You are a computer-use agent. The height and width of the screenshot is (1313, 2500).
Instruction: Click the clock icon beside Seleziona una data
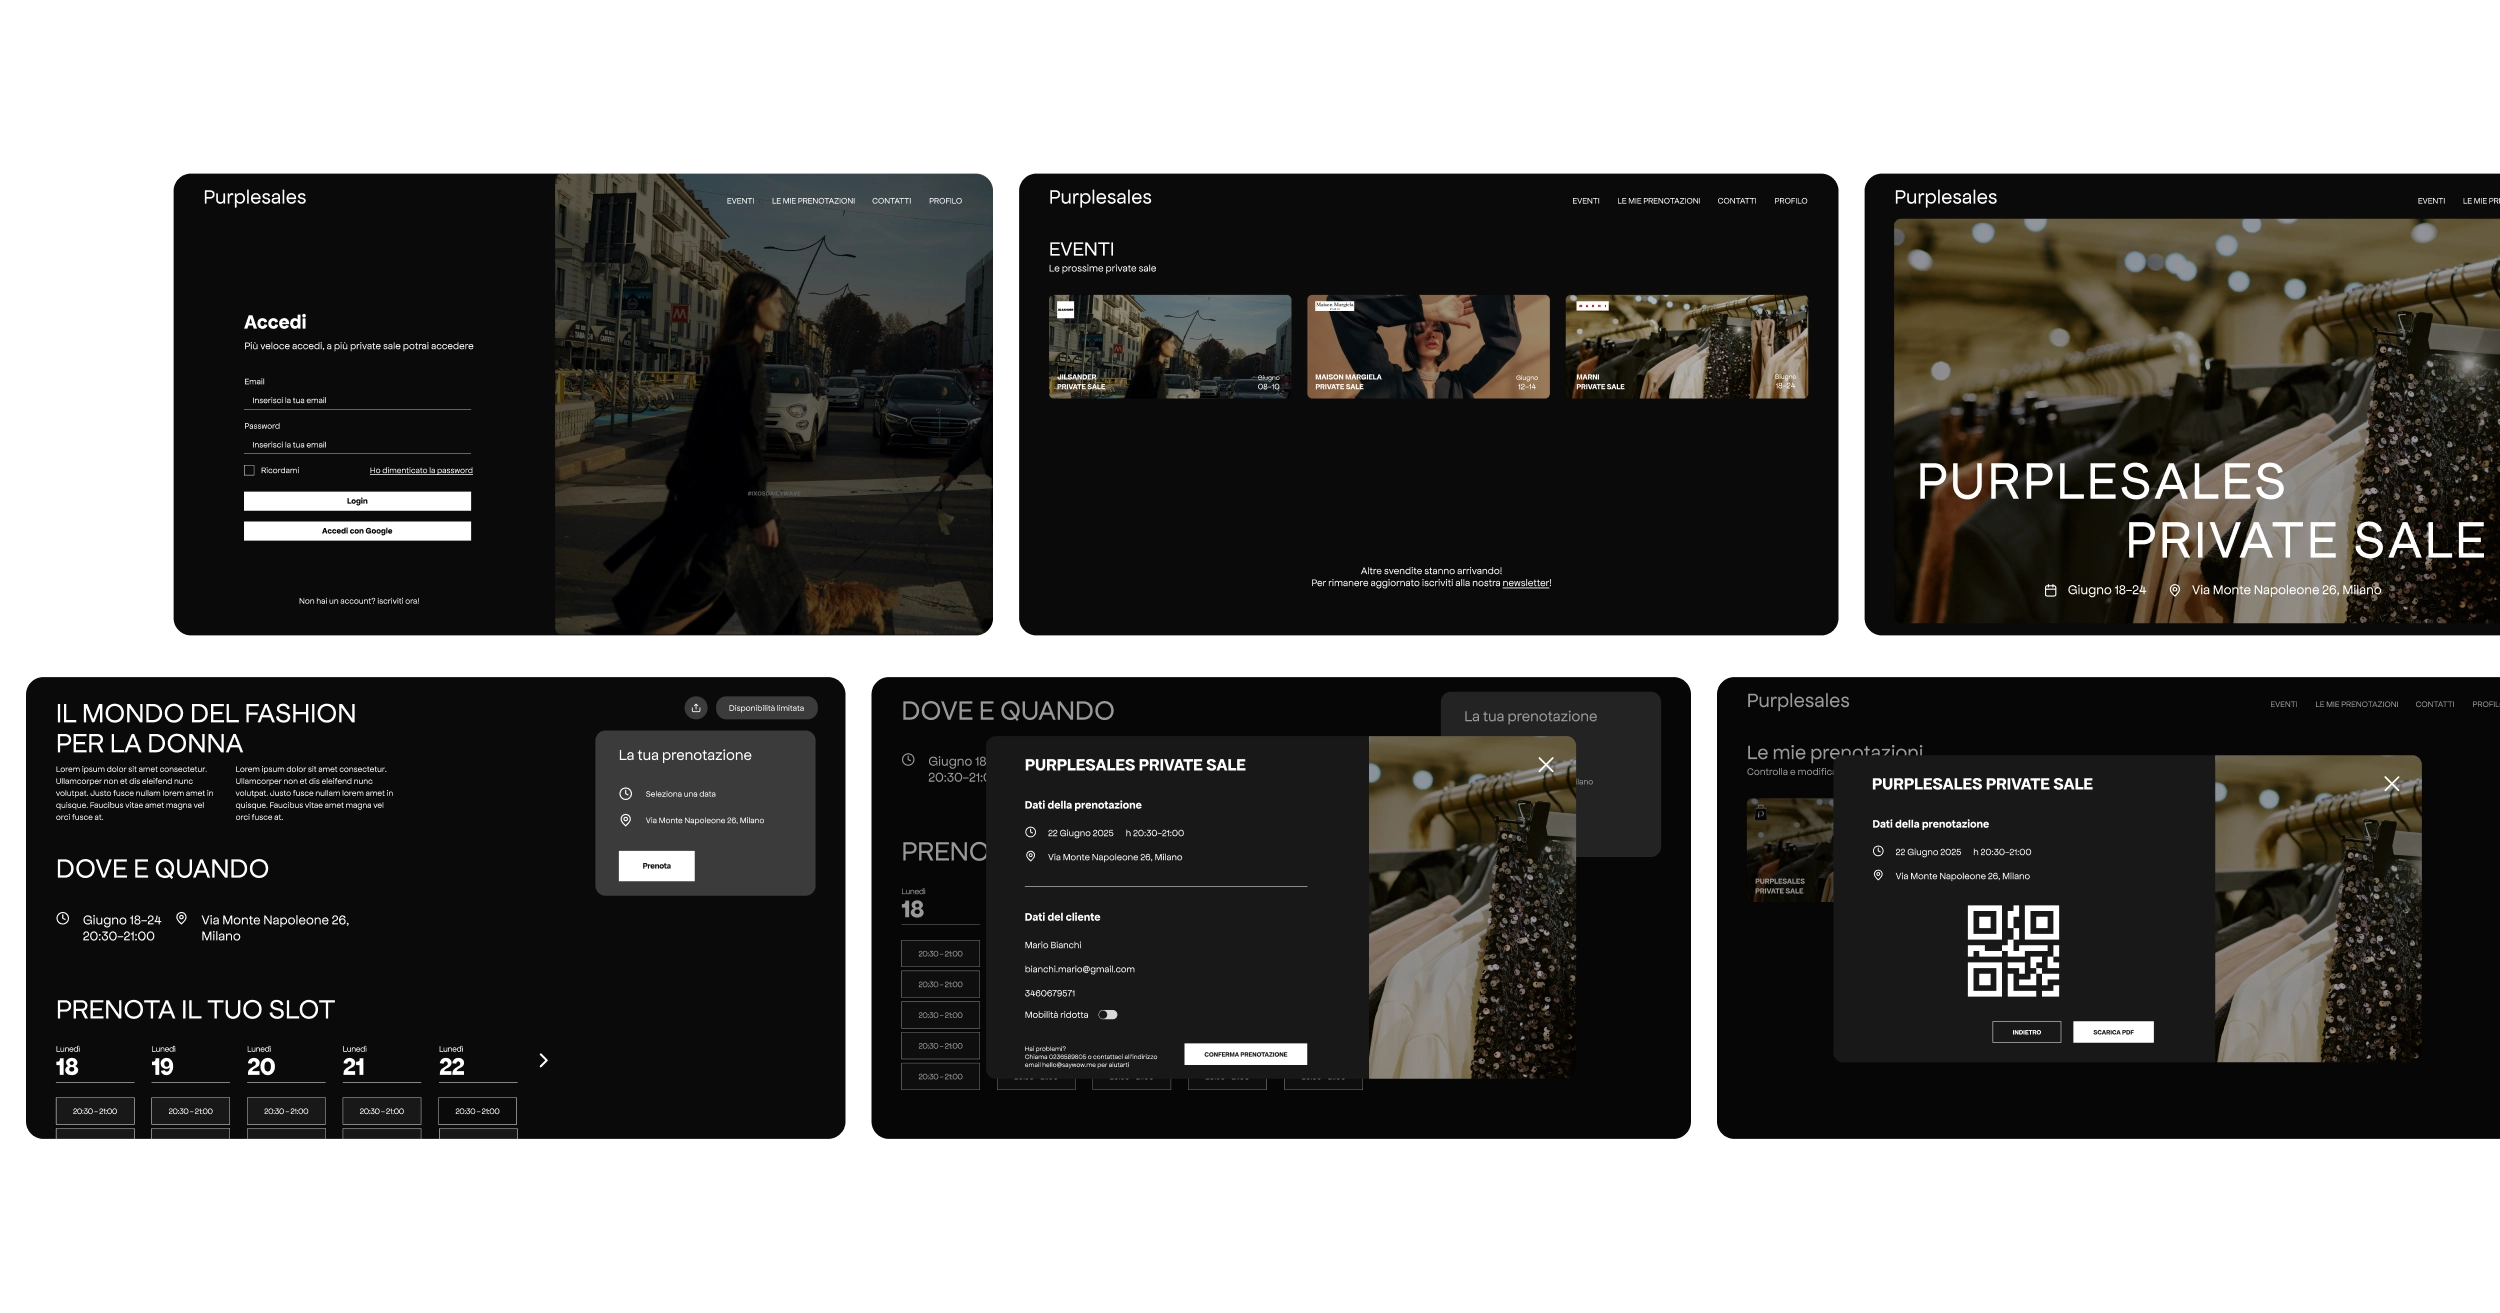(x=625, y=794)
